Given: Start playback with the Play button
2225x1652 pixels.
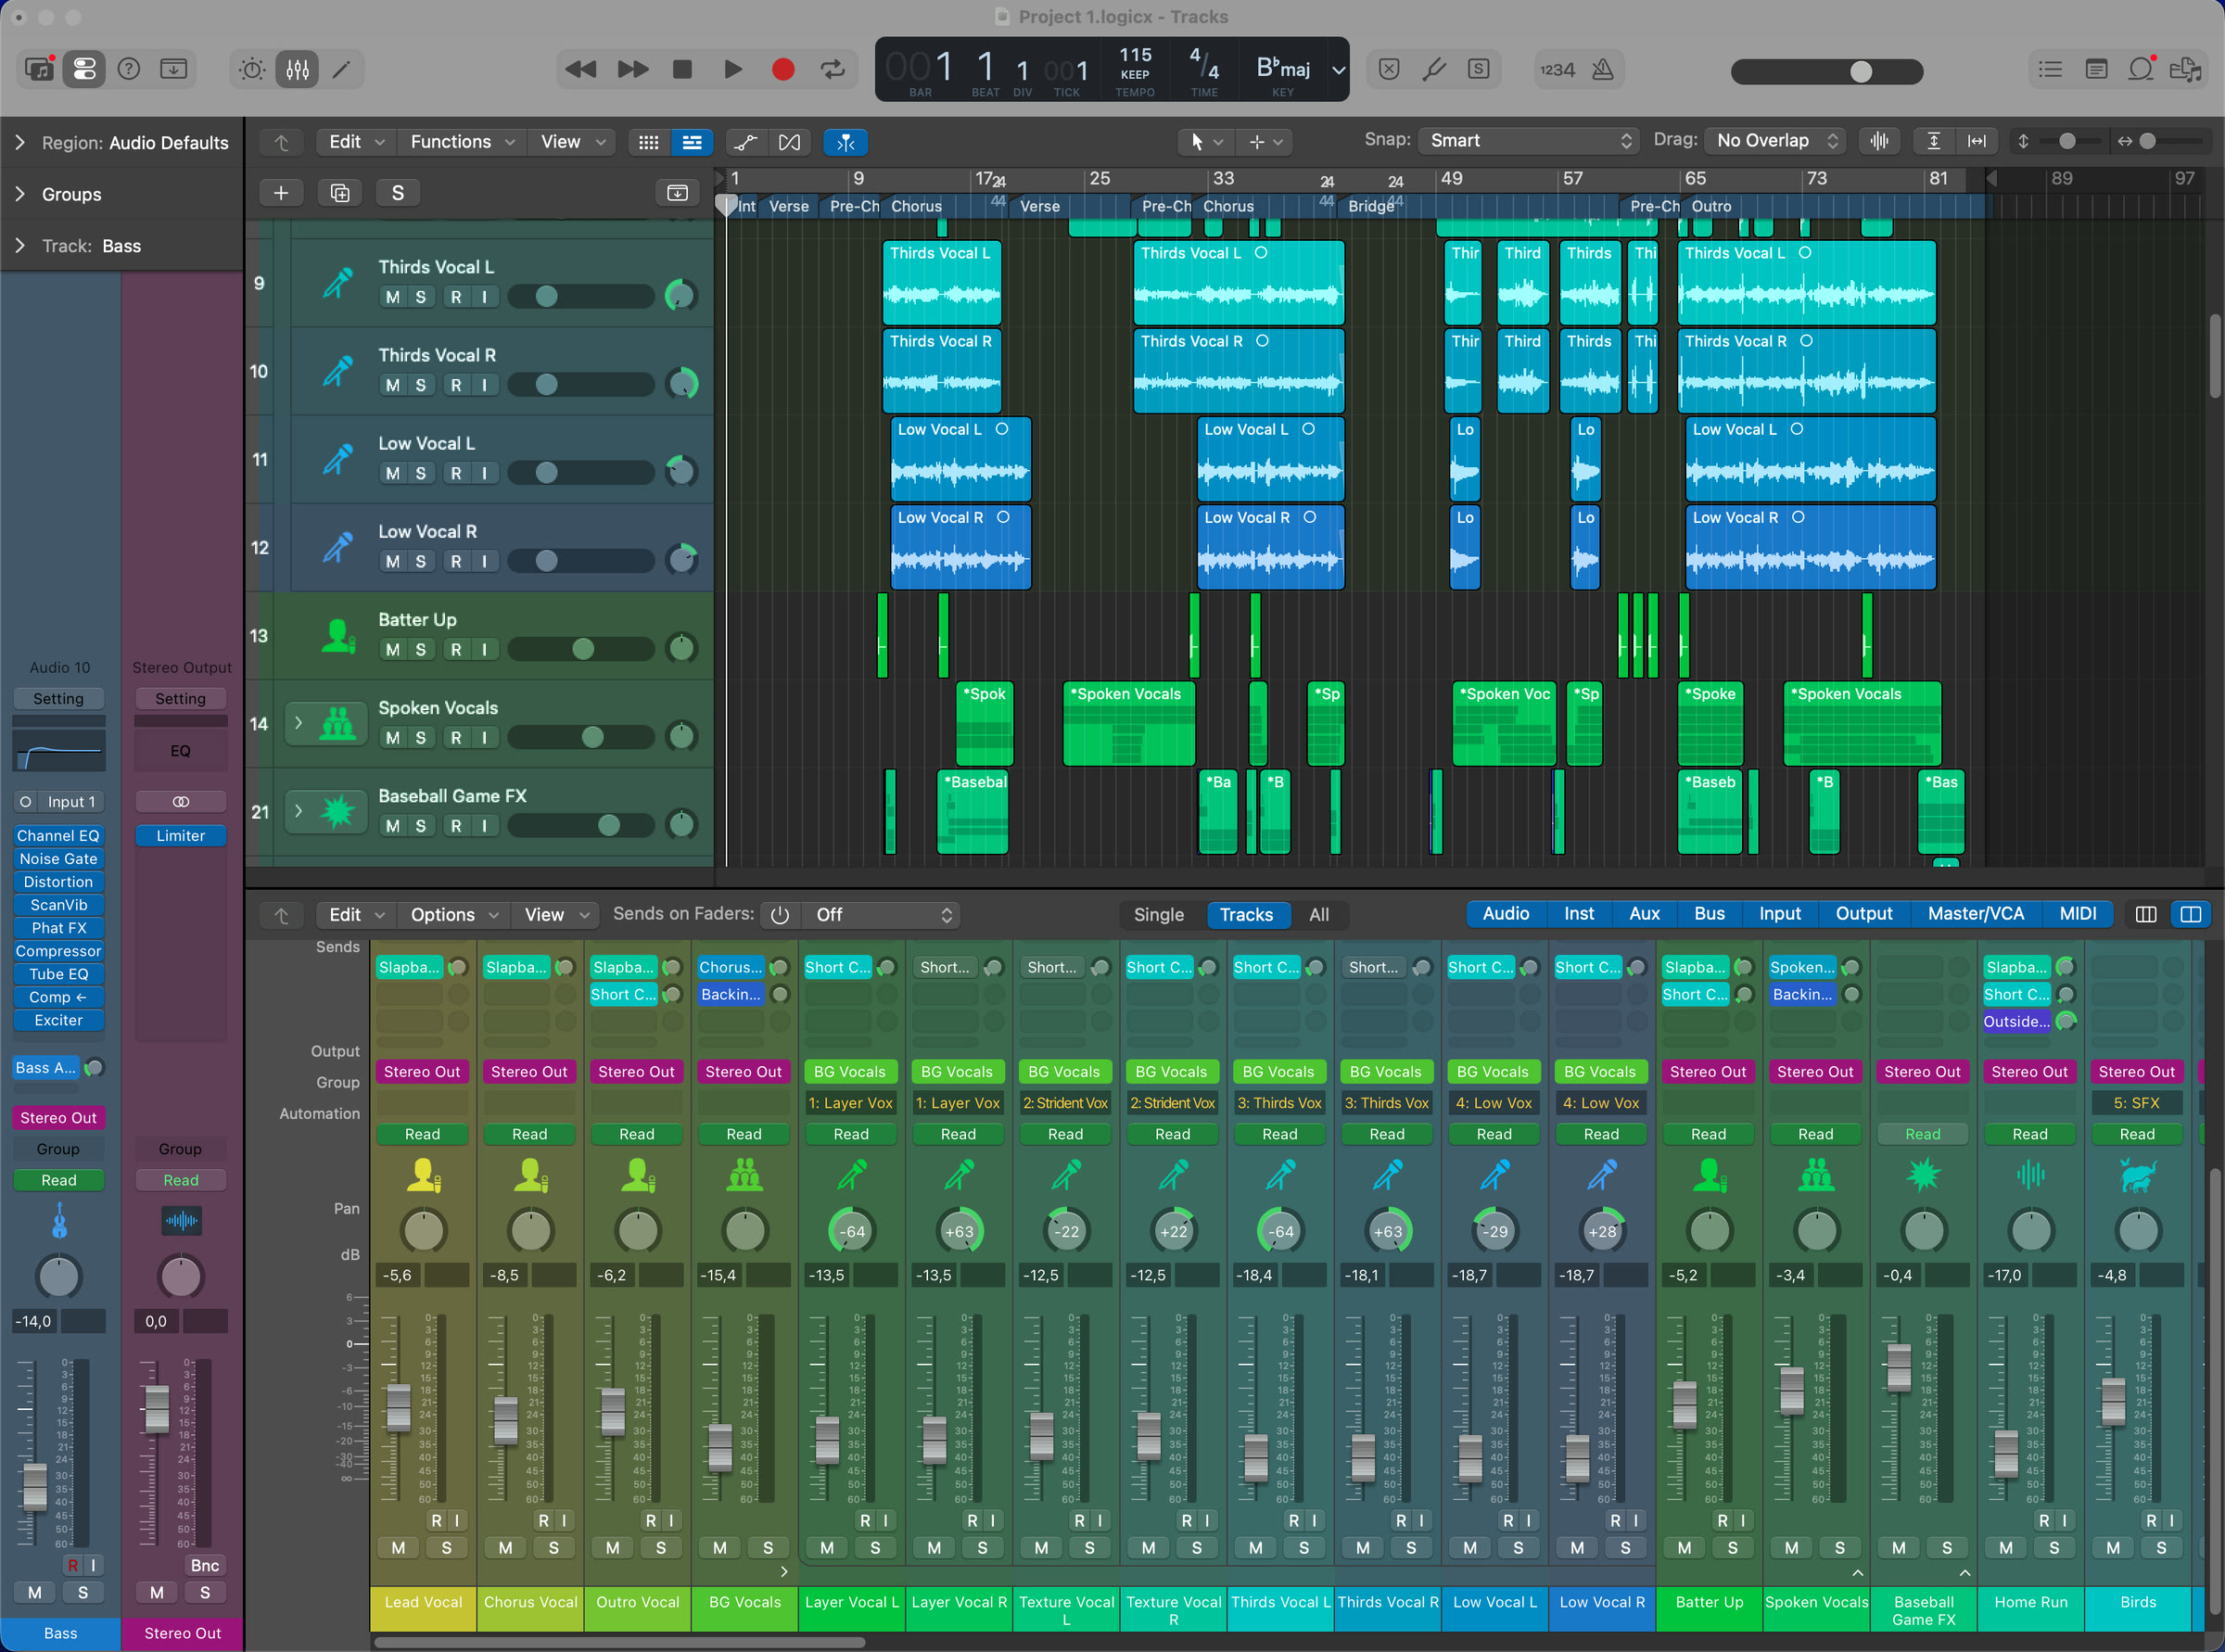Looking at the screenshot, I should coord(733,69).
